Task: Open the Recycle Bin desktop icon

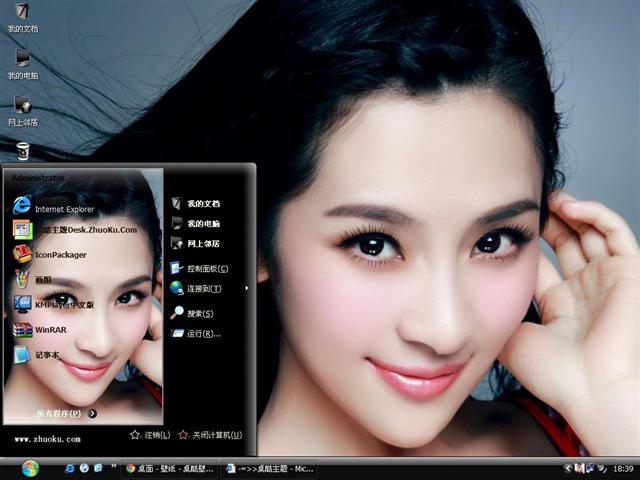Action: pos(23,151)
